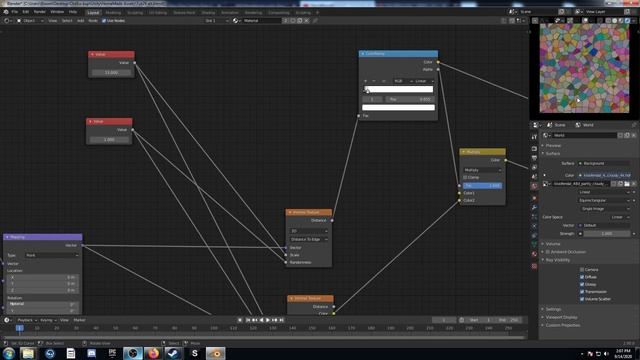Click the unlink X icon next to Material name
This screenshot has height=360, width=640.
[x=307, y=20]
